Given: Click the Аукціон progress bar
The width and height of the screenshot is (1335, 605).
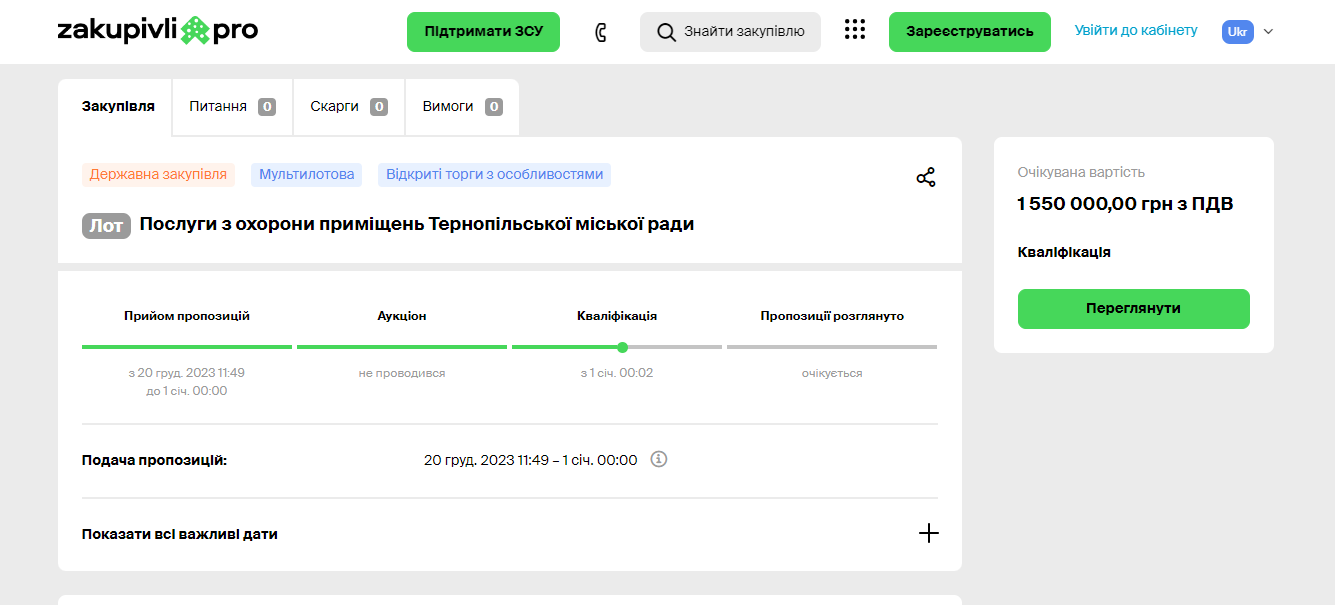Looking at the screenshot, I should (x=402, y=347).
